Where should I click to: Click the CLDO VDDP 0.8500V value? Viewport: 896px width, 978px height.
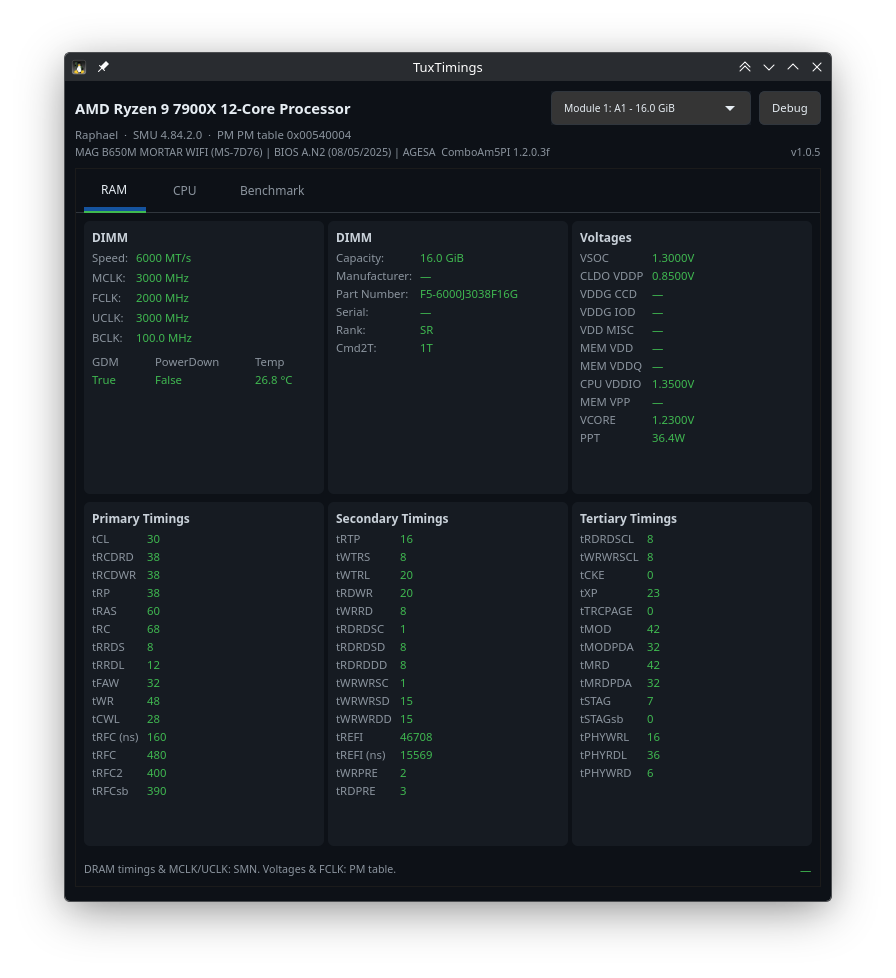click(x=673, y=276)
